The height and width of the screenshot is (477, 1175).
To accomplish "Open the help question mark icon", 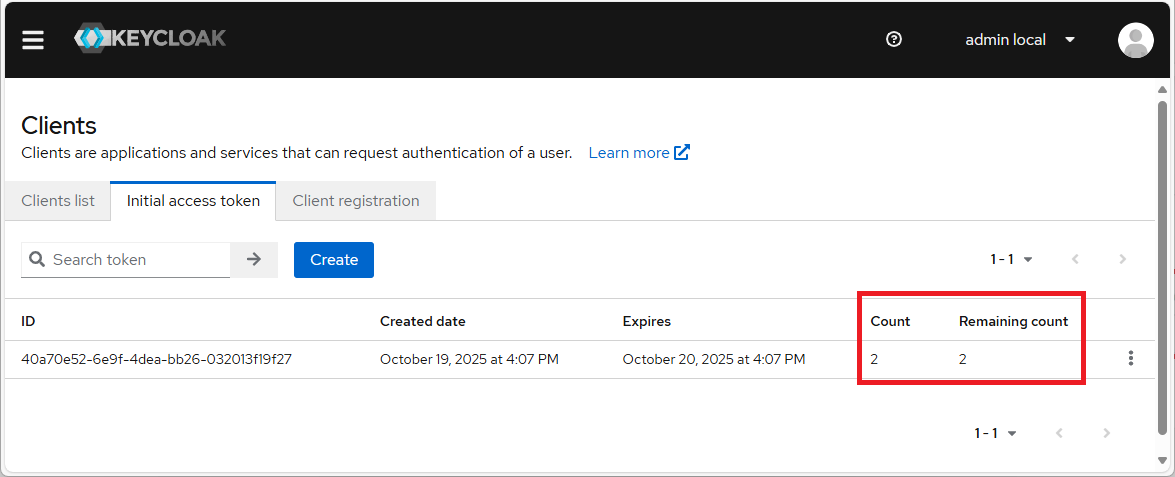I will tap(894, 40).
